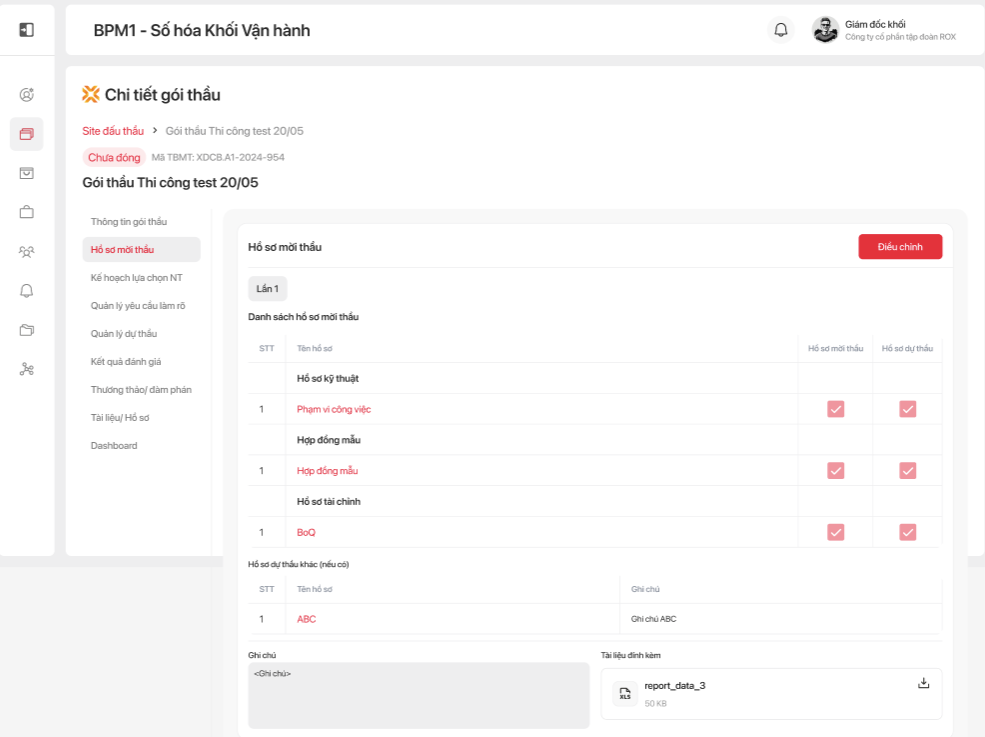Open the user profile icon in left sidebar
The image size is (985, 737).
pyautogui.click(x=27, y=95)
